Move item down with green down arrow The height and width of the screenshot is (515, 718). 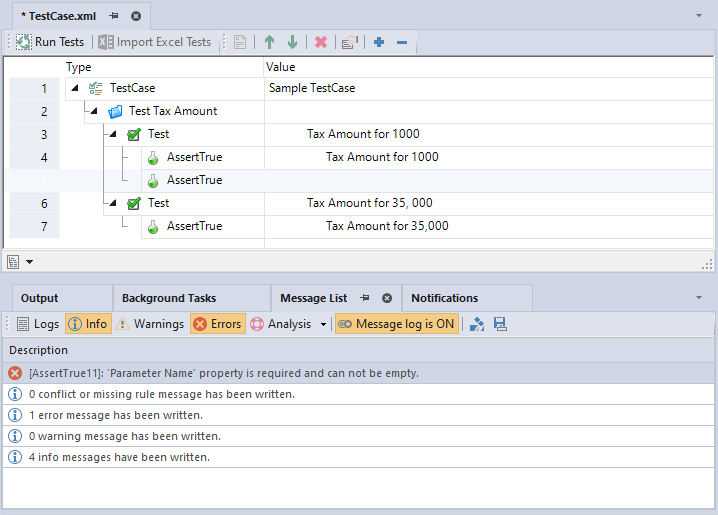[292, 43]
